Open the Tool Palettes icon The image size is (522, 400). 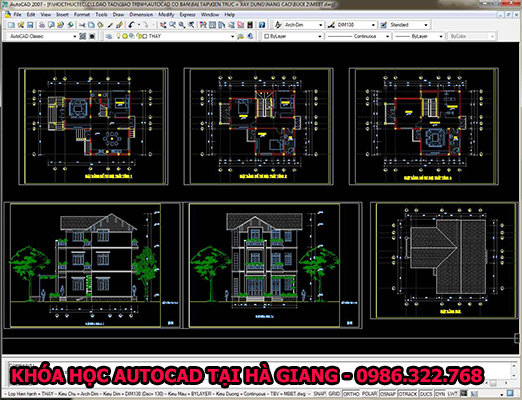click(221, 25)
